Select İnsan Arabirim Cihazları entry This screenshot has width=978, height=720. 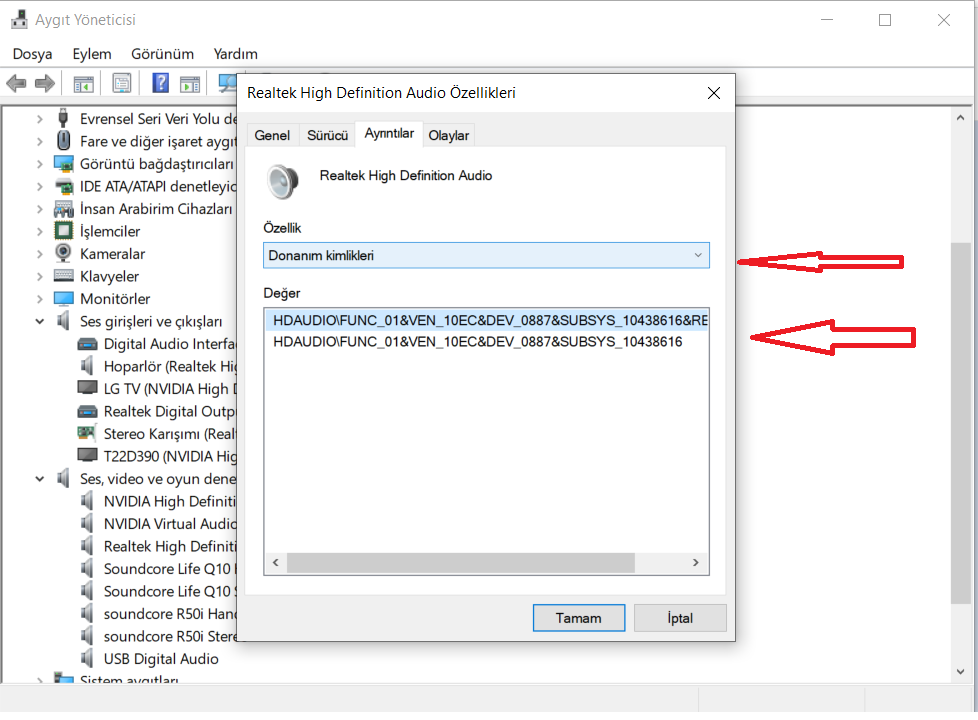[156, 208]
